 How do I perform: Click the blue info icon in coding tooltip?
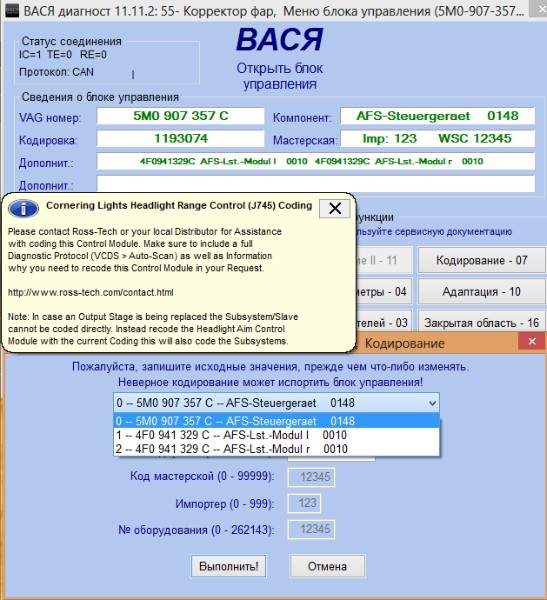[23, 209]
